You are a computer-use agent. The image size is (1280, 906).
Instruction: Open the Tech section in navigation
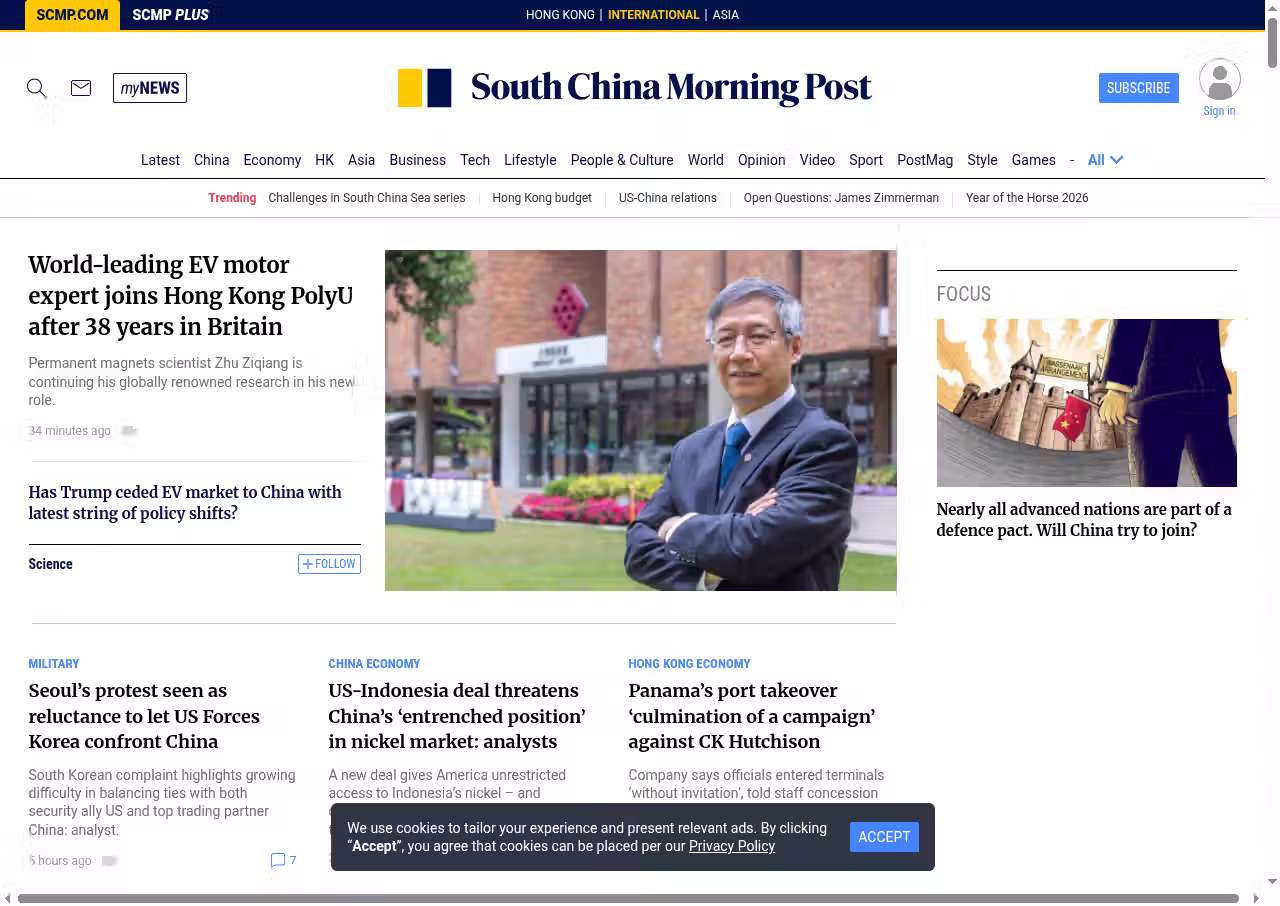(x=475, y=160)
